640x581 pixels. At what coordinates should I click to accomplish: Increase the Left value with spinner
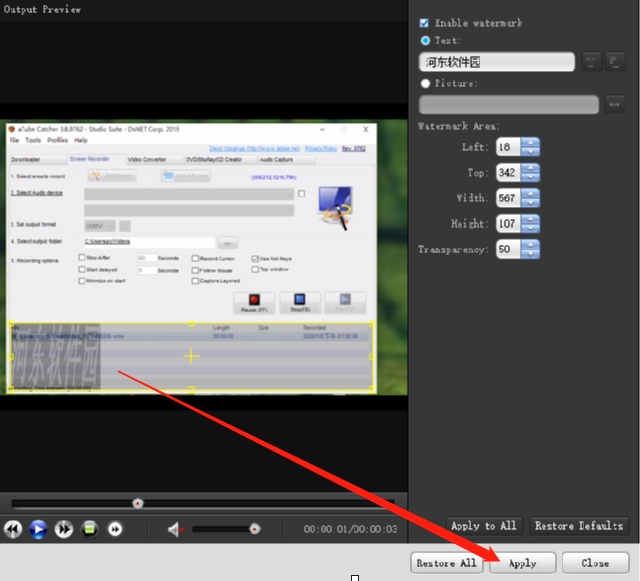(x=530, y=142)
